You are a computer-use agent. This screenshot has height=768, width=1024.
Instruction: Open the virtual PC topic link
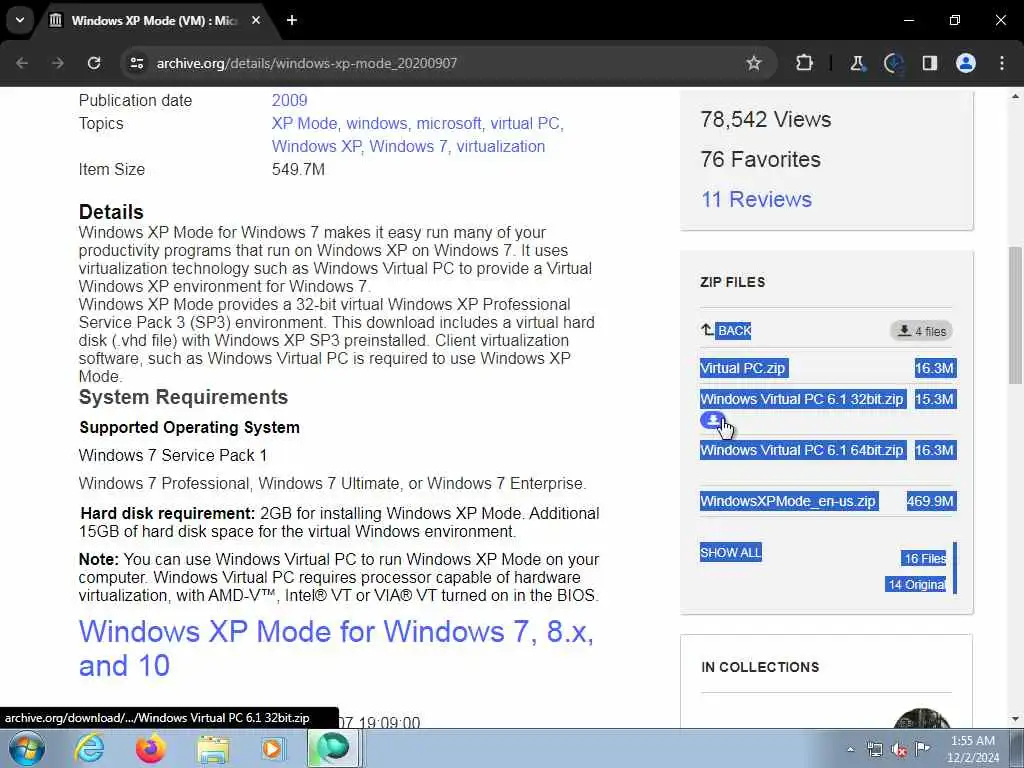(526, 123)
